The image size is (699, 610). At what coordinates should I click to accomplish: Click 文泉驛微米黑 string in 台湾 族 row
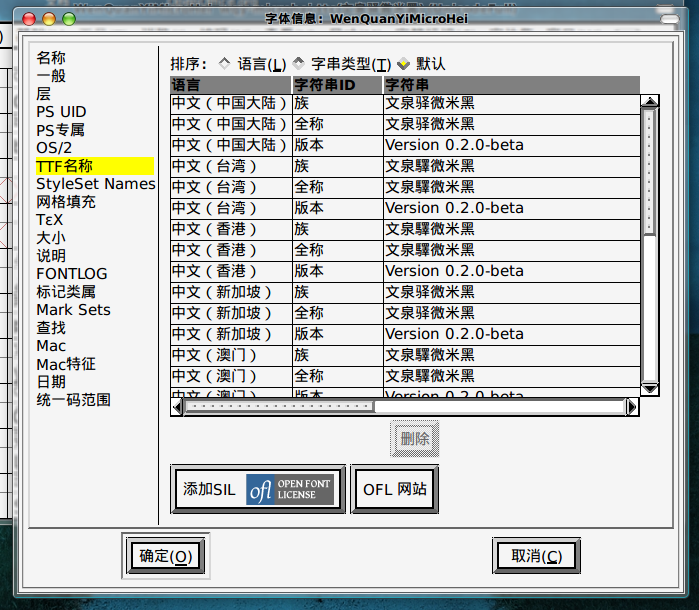click(x=512, y=166)
